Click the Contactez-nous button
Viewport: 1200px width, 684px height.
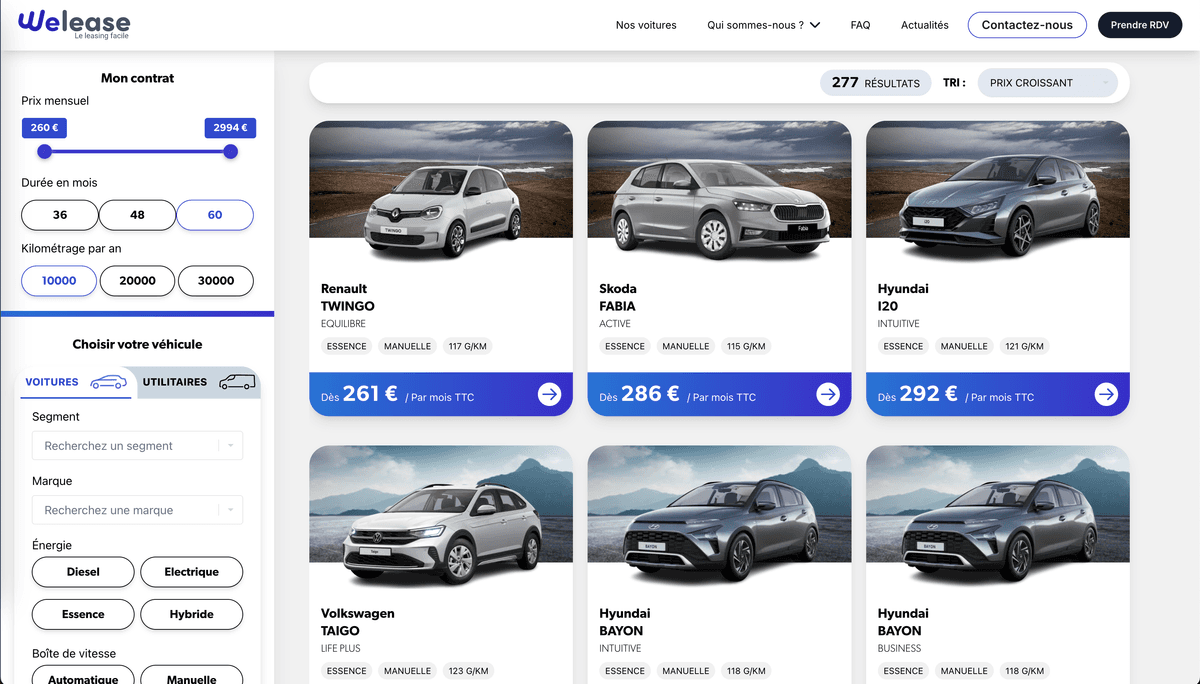(x=1027, y=25)
